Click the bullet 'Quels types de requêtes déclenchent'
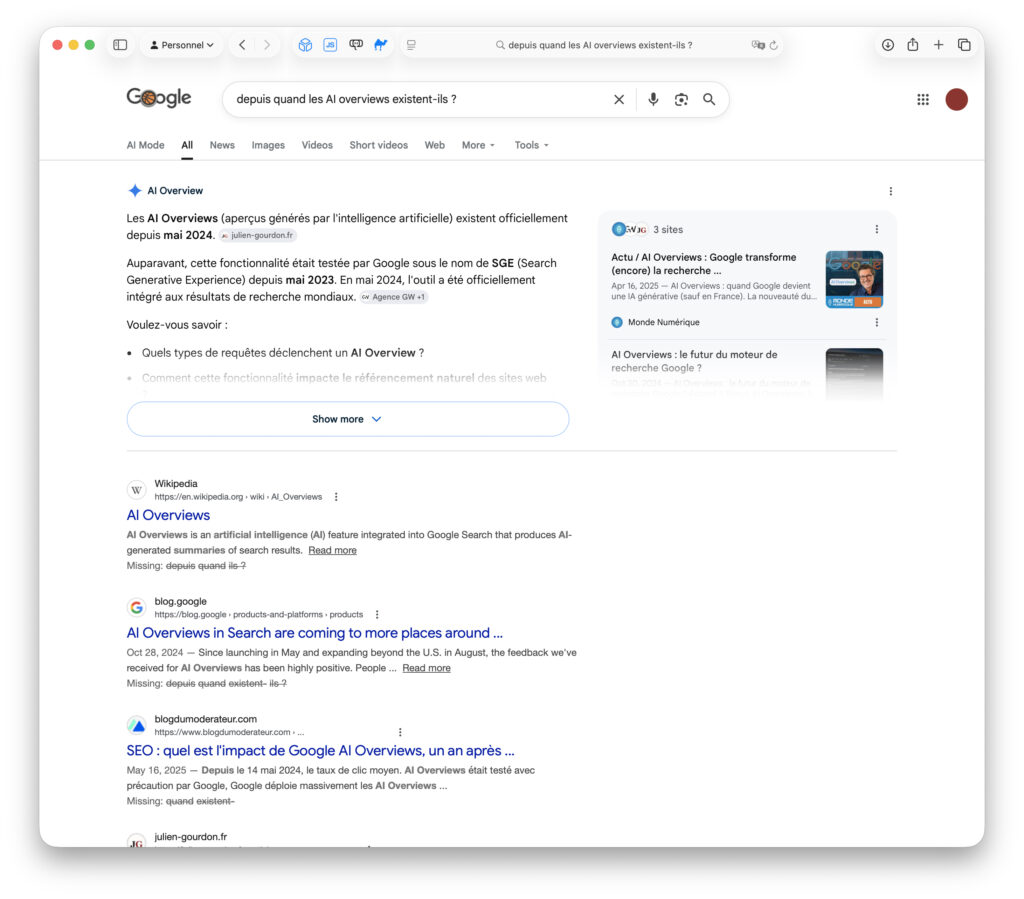 point(283,353)
